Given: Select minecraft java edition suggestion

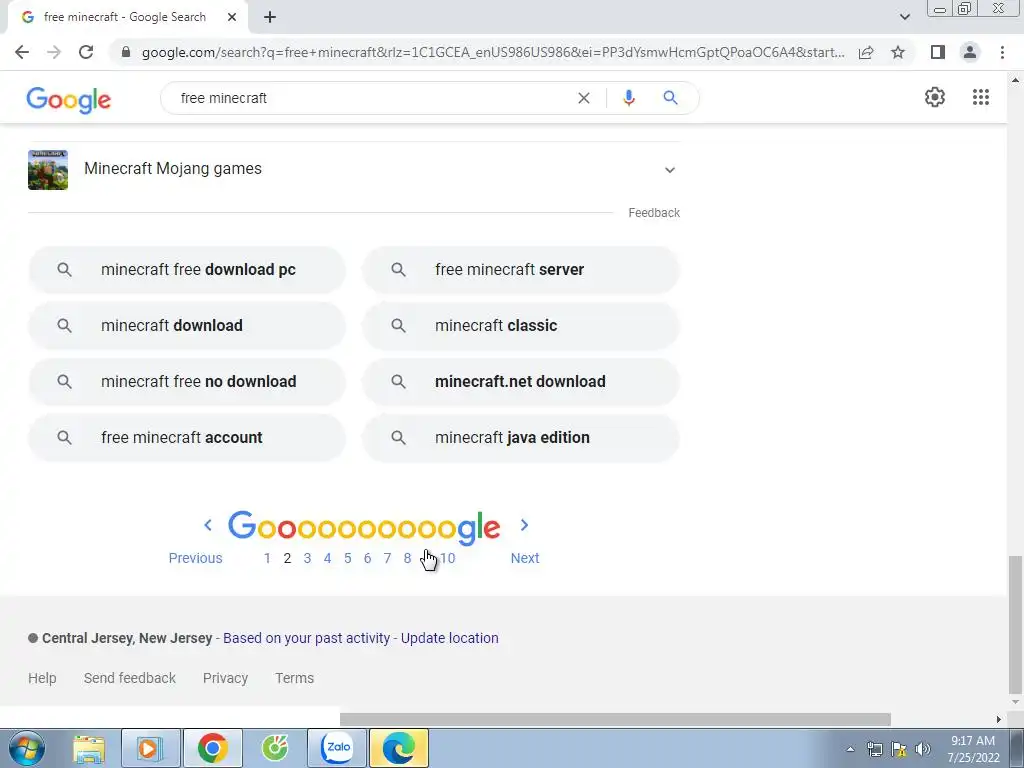Looking at the screenshot, I should 520,438.
